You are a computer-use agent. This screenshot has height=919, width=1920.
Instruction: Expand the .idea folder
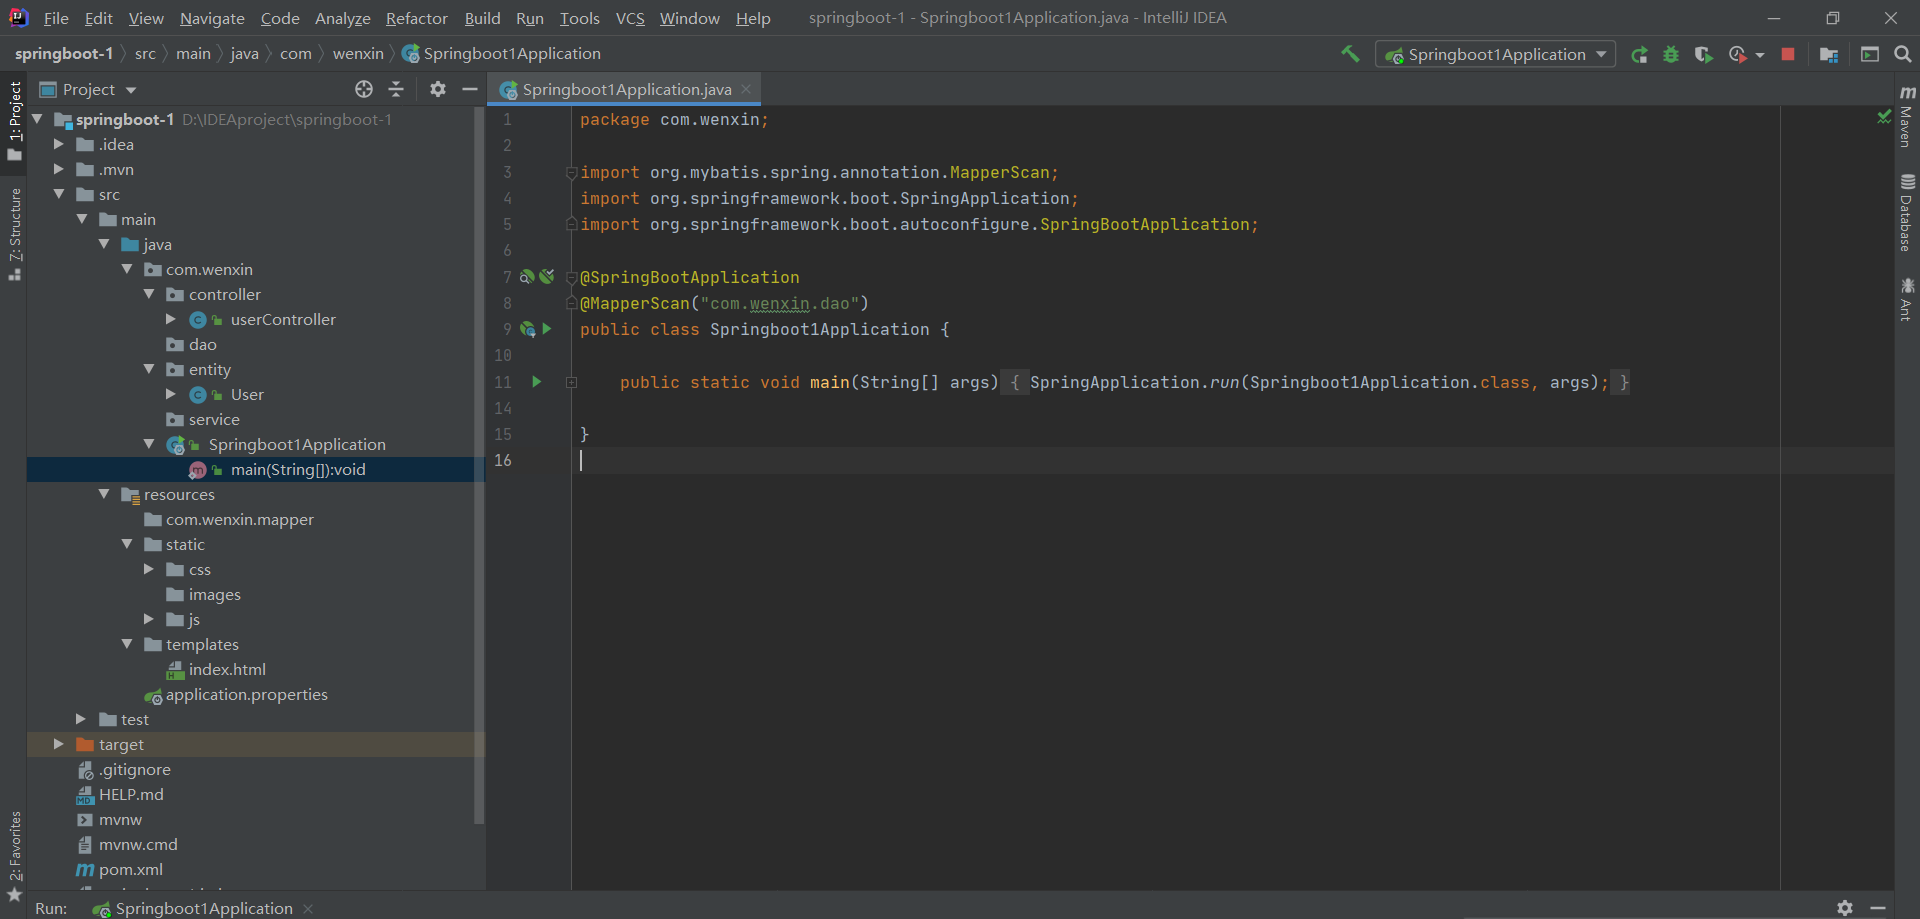59,144
